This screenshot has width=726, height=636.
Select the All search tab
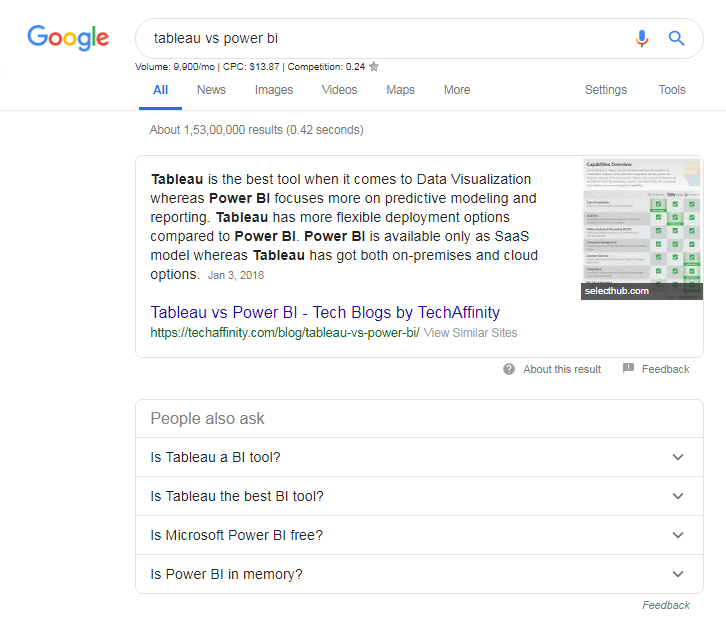[160, 90]
